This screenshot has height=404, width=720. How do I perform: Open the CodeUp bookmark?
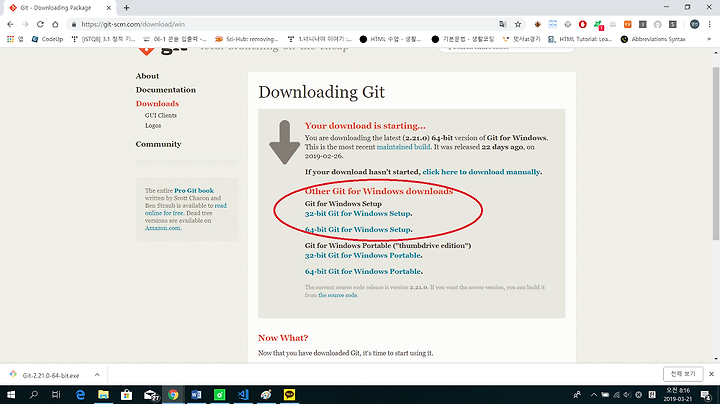tap(47, 39)
